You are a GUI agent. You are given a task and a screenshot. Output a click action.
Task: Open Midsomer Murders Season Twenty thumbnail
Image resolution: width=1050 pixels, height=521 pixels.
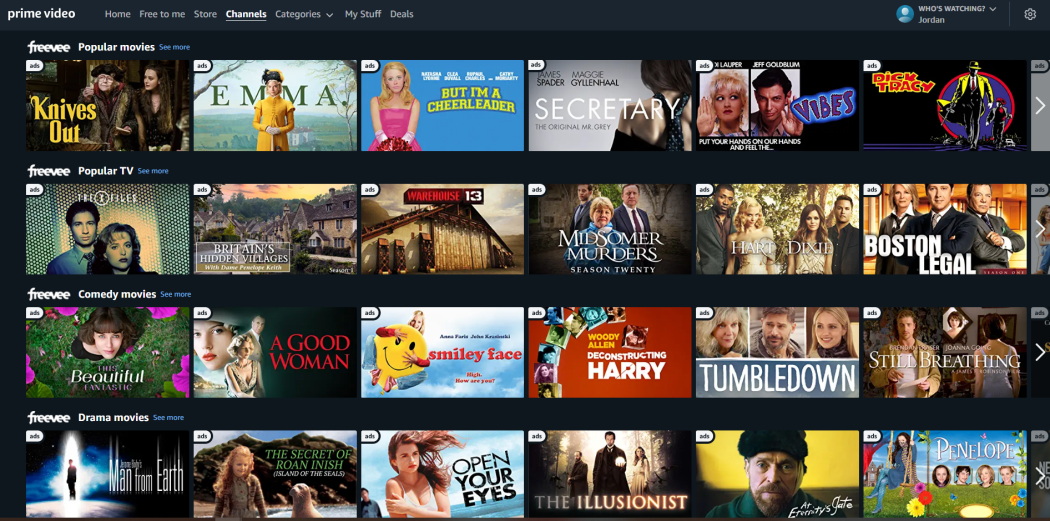tap(610, 229)
